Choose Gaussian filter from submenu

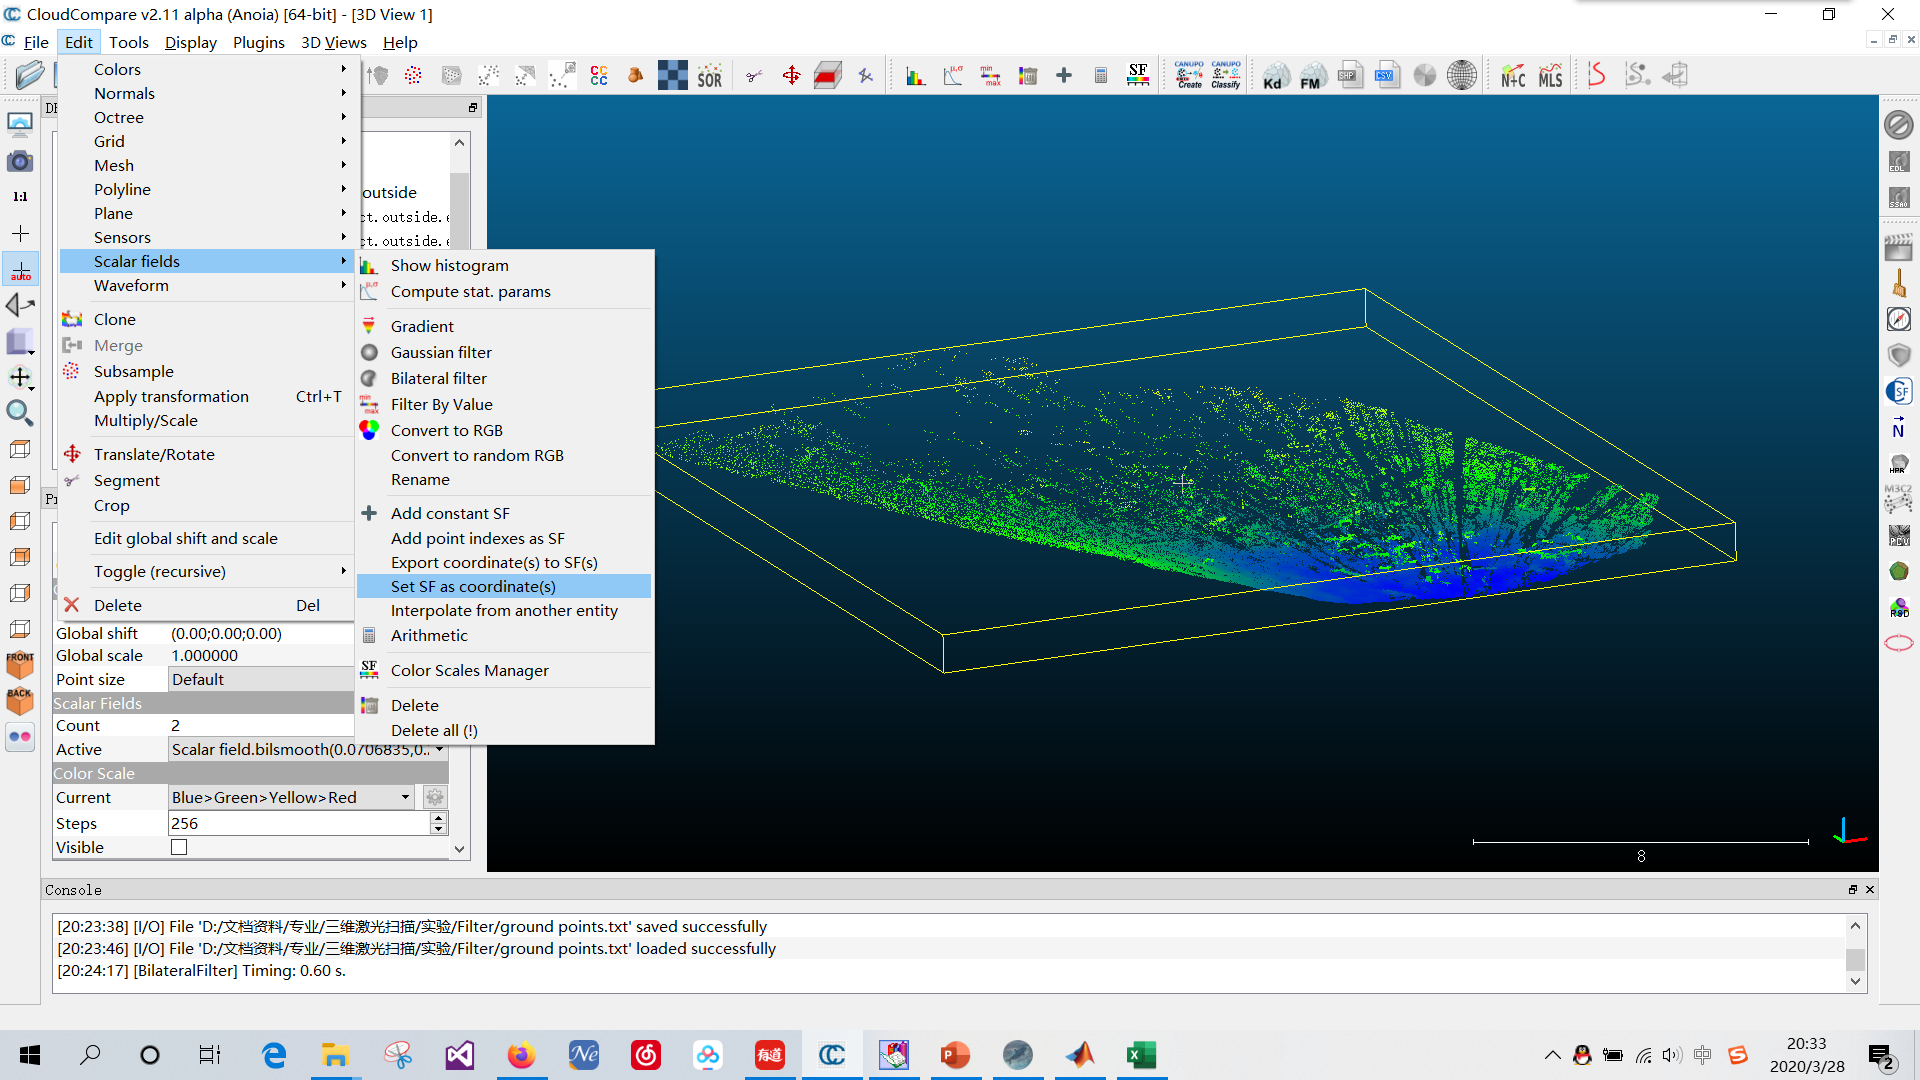pyautogui.click(x=441, y=352)
